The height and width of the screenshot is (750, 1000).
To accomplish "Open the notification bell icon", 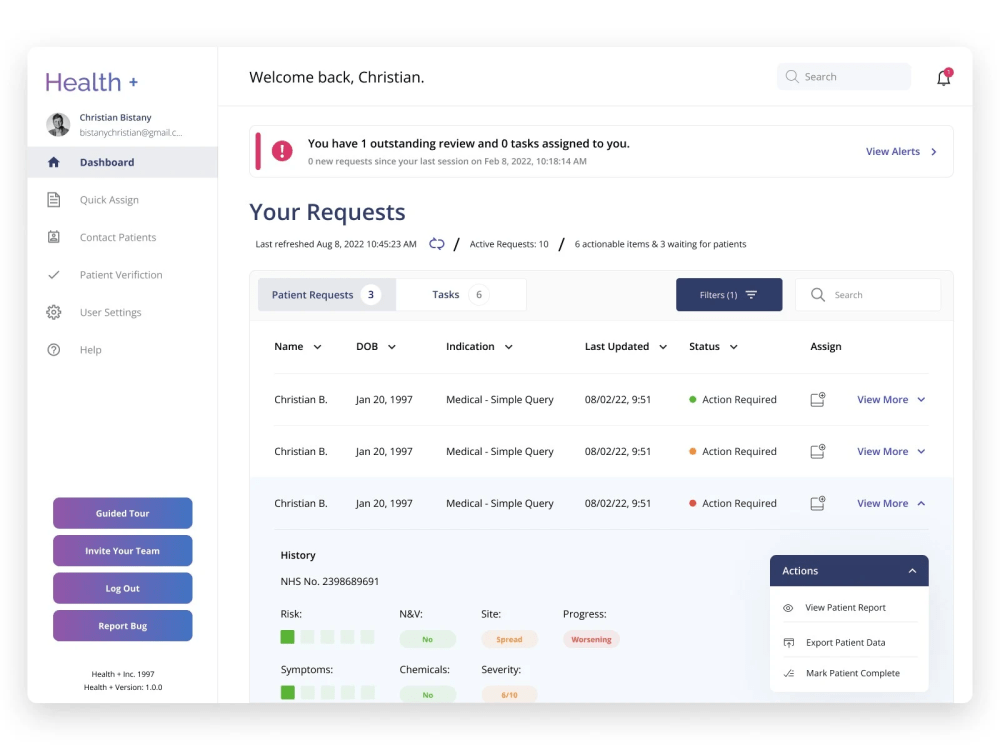I will (x=943, y=77).
